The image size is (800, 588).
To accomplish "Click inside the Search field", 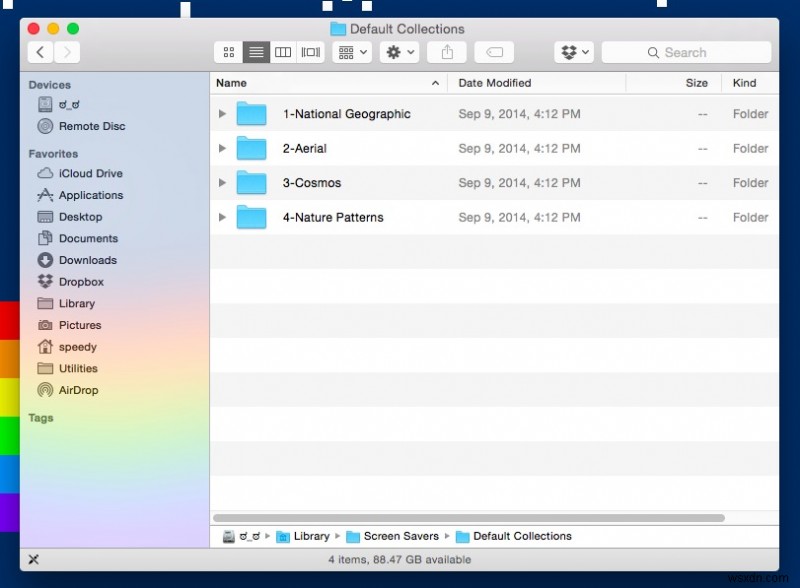I will point(686,52).
